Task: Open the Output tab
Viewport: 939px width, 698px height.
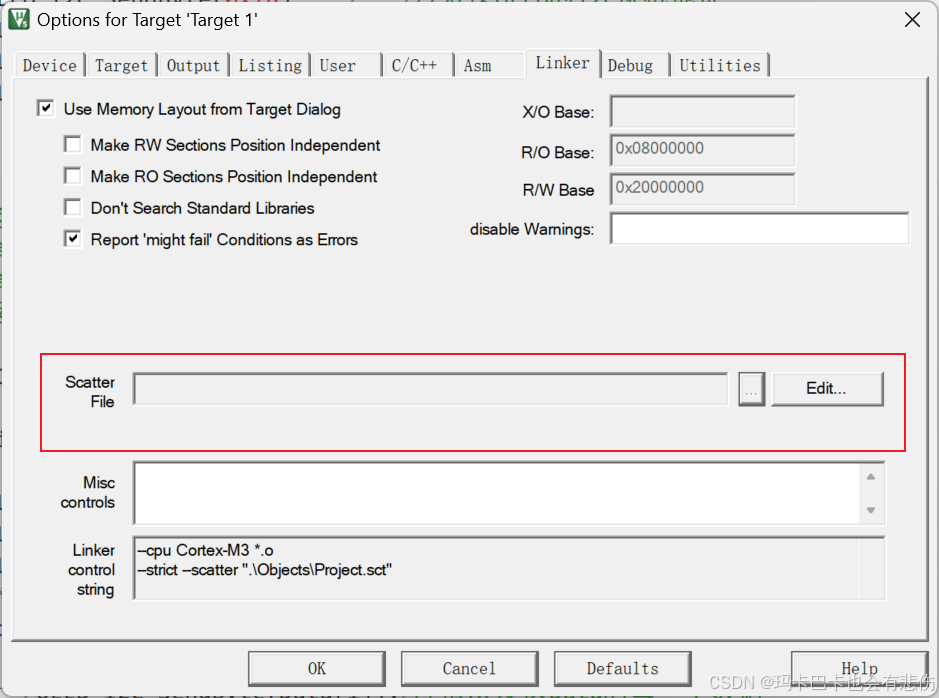Action: [193, 65]
